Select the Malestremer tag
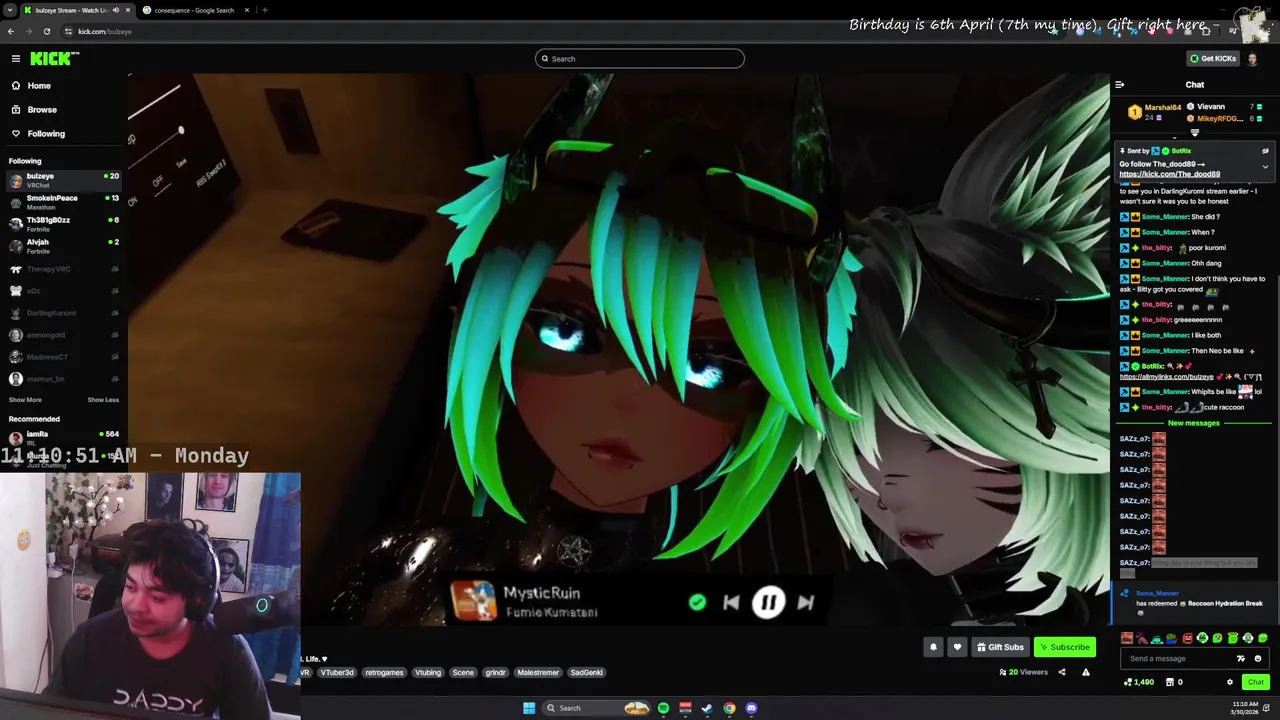Viewport: 1280px width, 720px height. (538, 673)
